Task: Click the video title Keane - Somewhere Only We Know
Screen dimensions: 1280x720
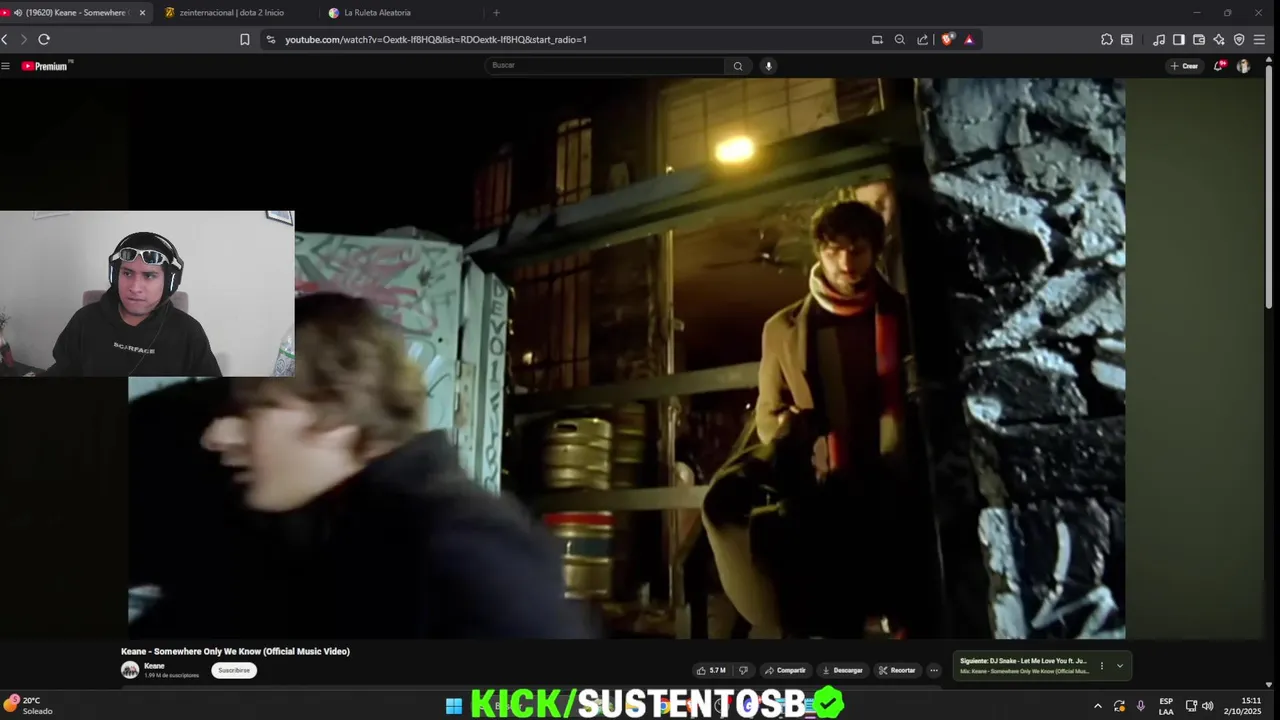Action: point(235,651)
